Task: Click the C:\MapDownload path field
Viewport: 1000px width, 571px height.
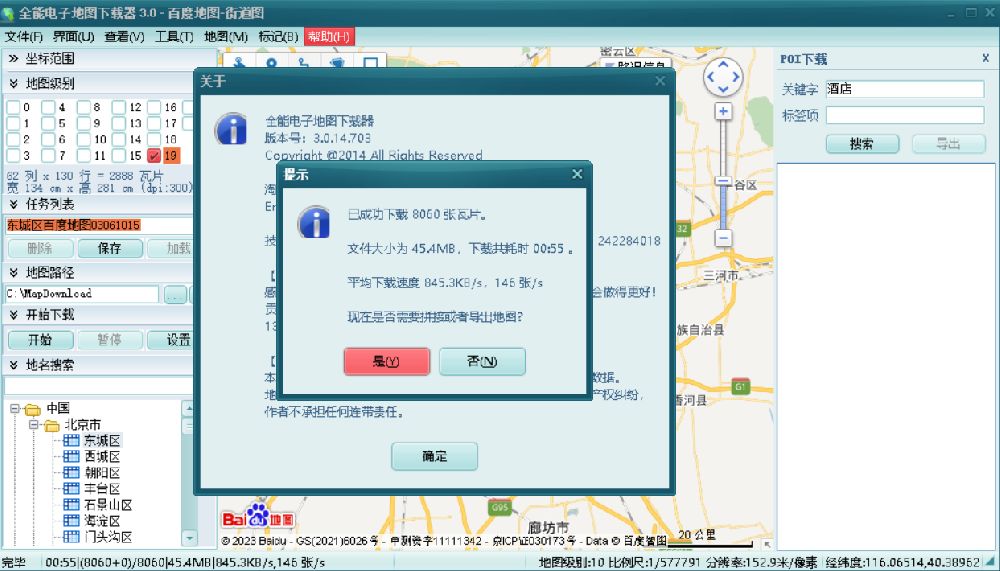Action: click(82, 293)
